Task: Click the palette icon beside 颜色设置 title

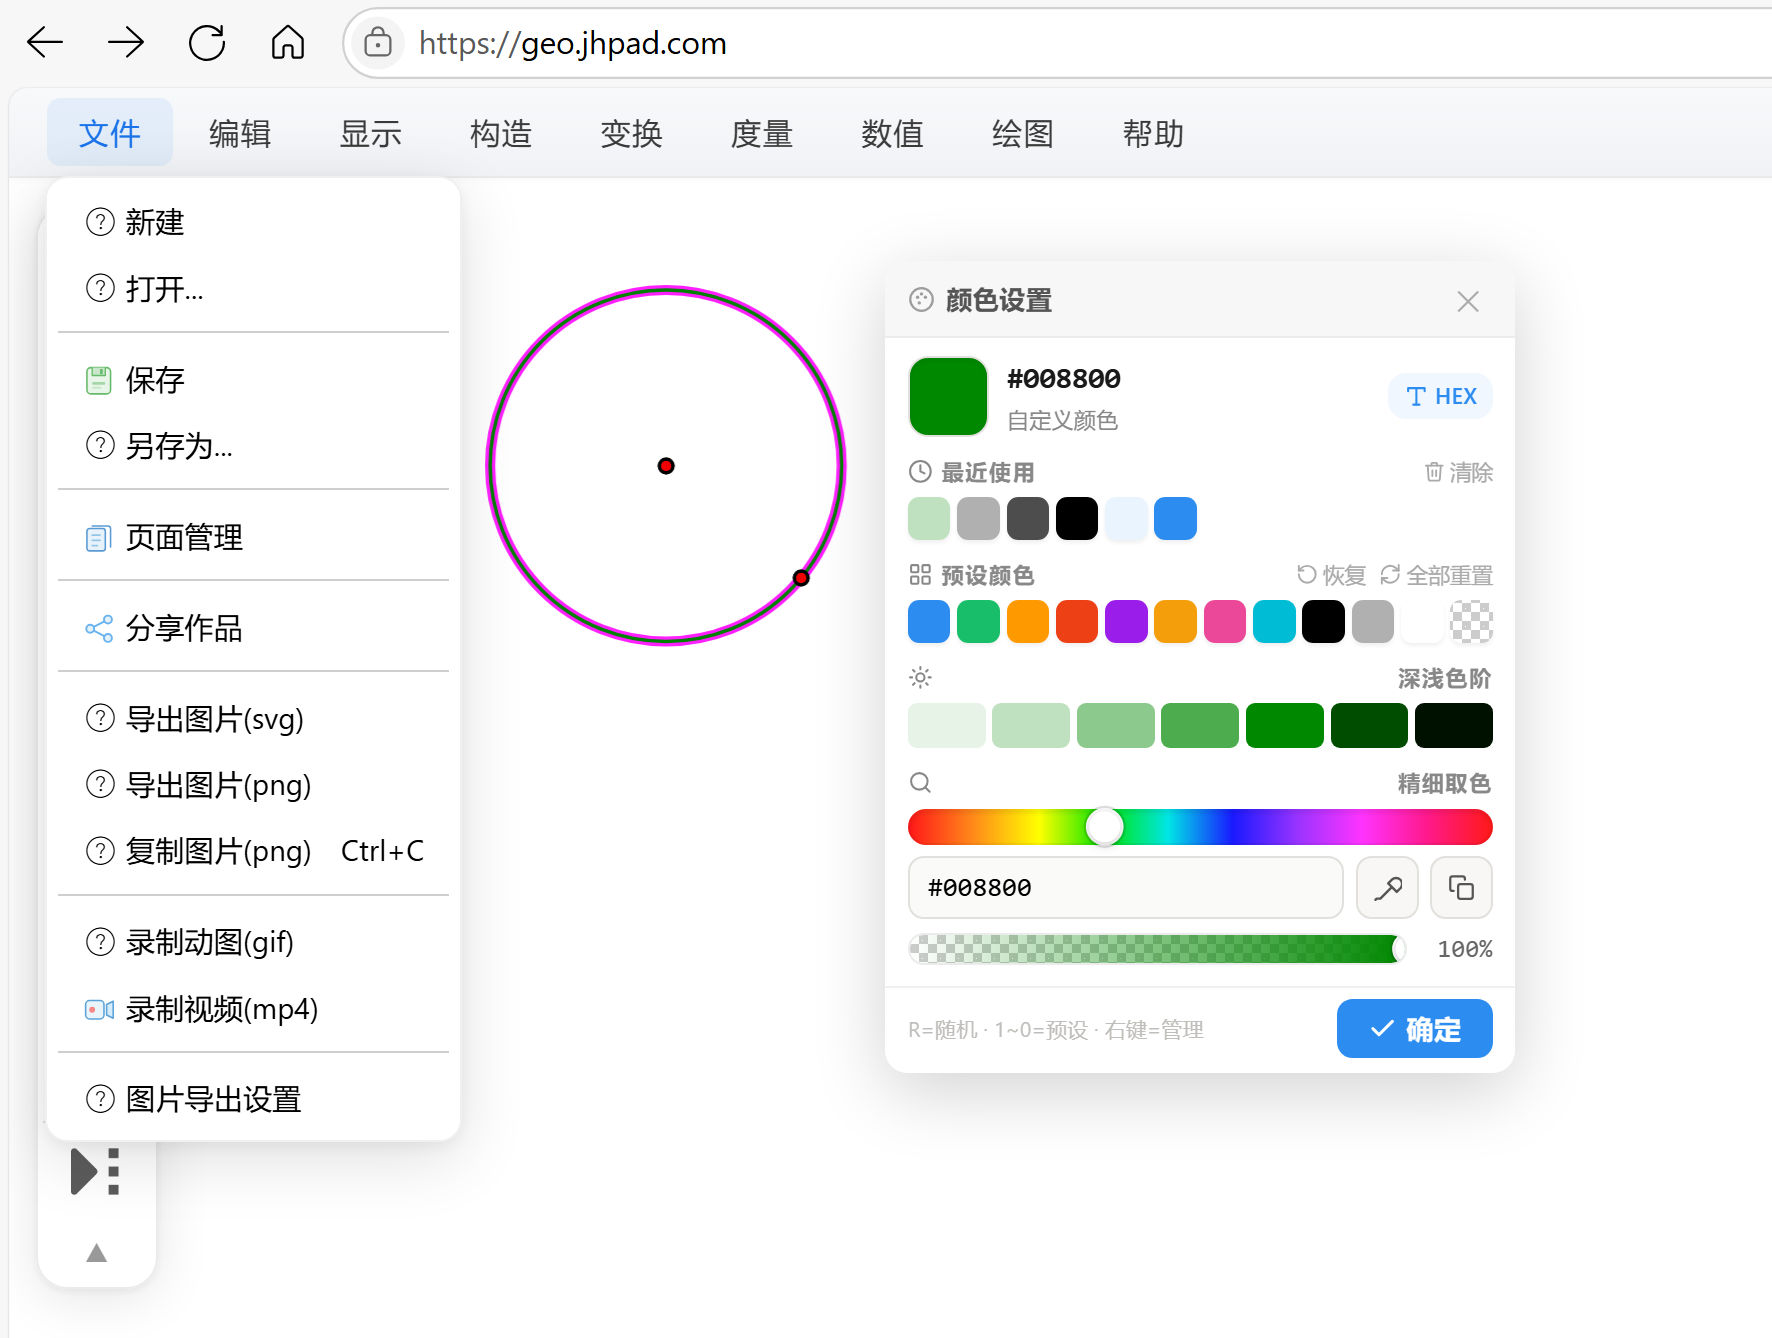Action: pyautogui.click(x=921, y=300)
